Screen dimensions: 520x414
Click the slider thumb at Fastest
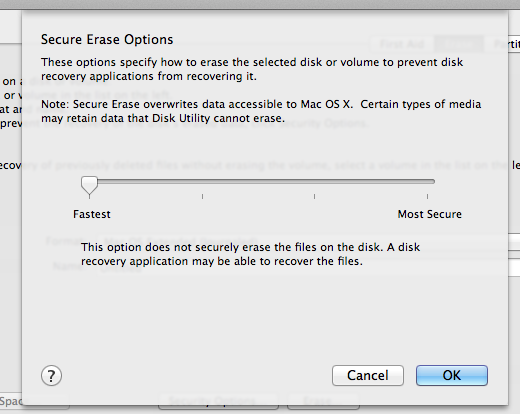pos(89,185)
